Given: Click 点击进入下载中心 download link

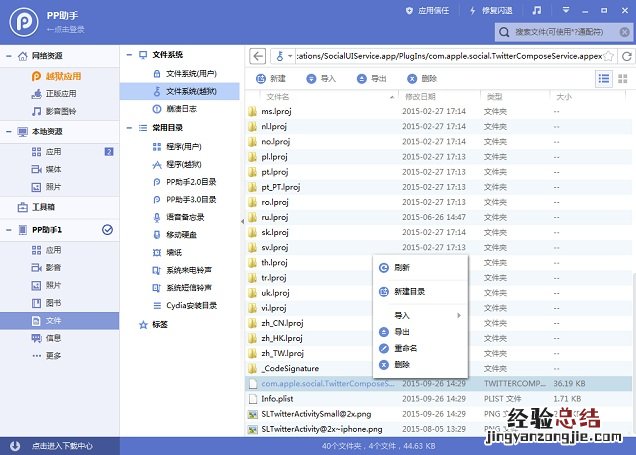Looking at the screenshot, I should pyautogui.click(x=62, y=446).
